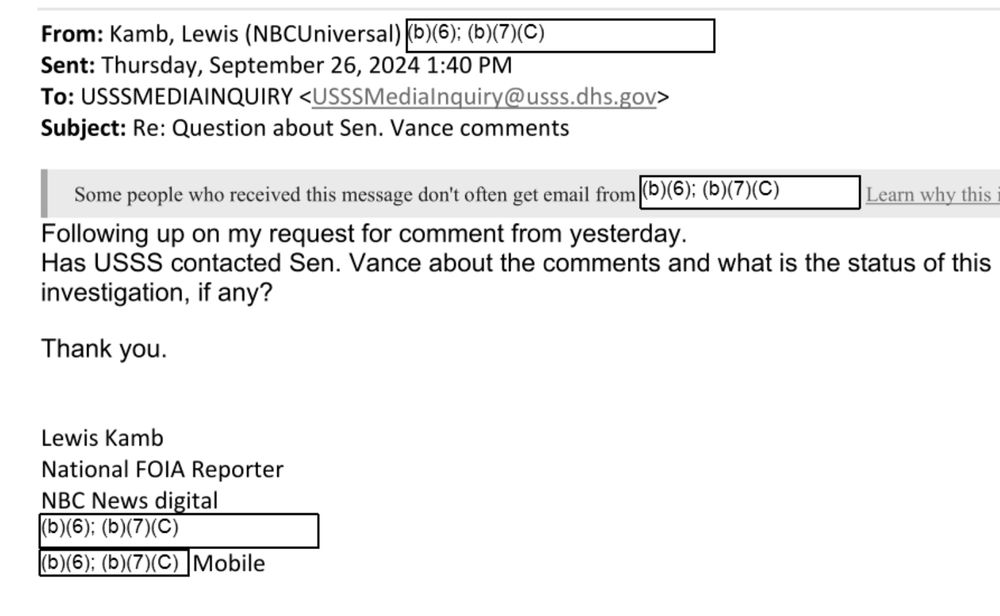Image resolution: width=1000 pixels, height=616 pixels.
Task: Click the redaction box below NBC News digital
Action: tap(179, 531)
